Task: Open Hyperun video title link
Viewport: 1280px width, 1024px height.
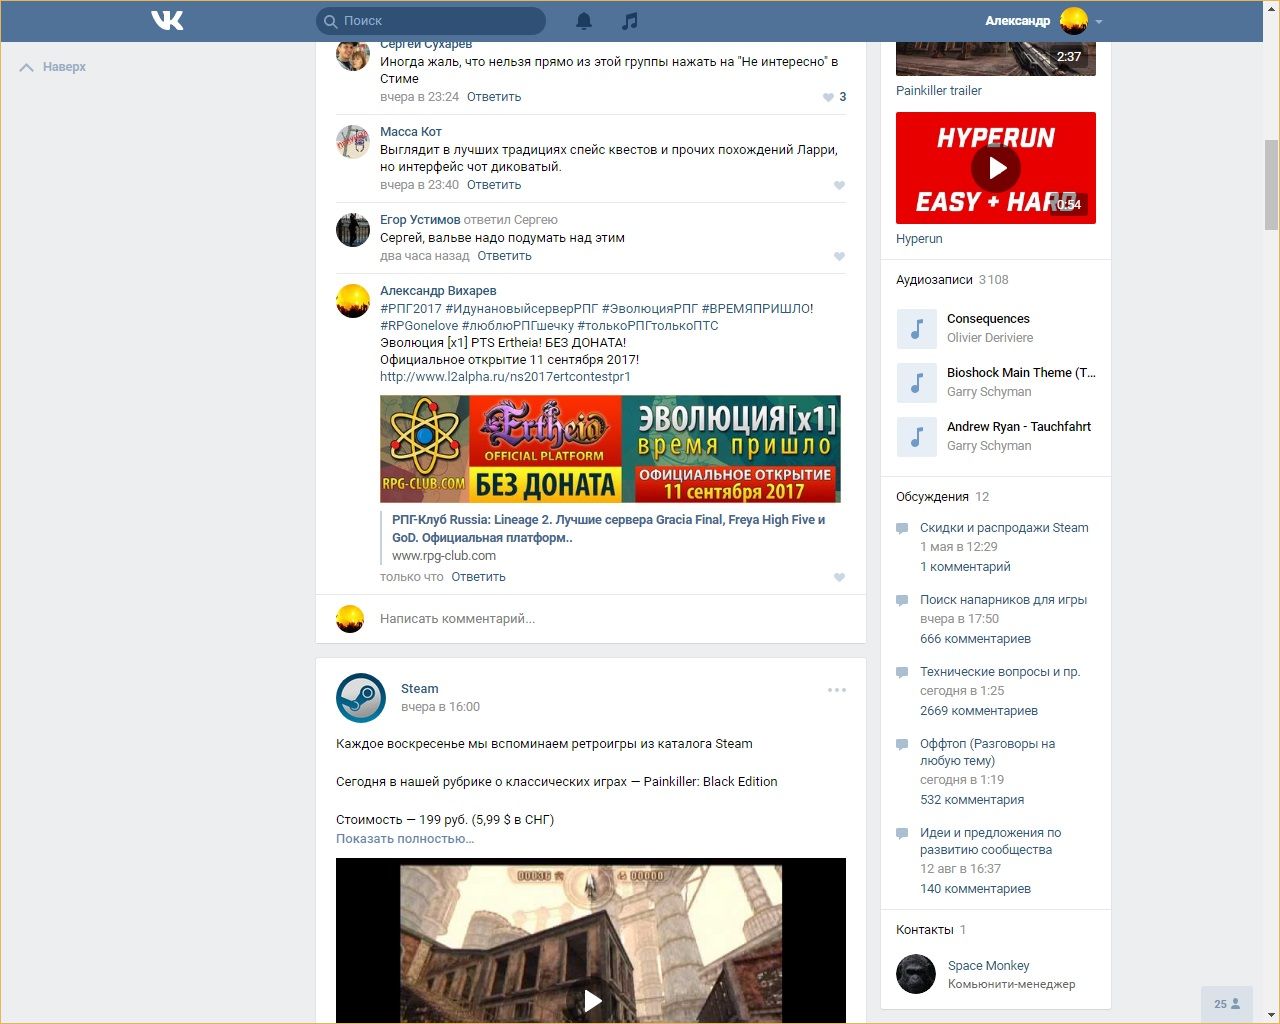Action: tap(919, 239)
